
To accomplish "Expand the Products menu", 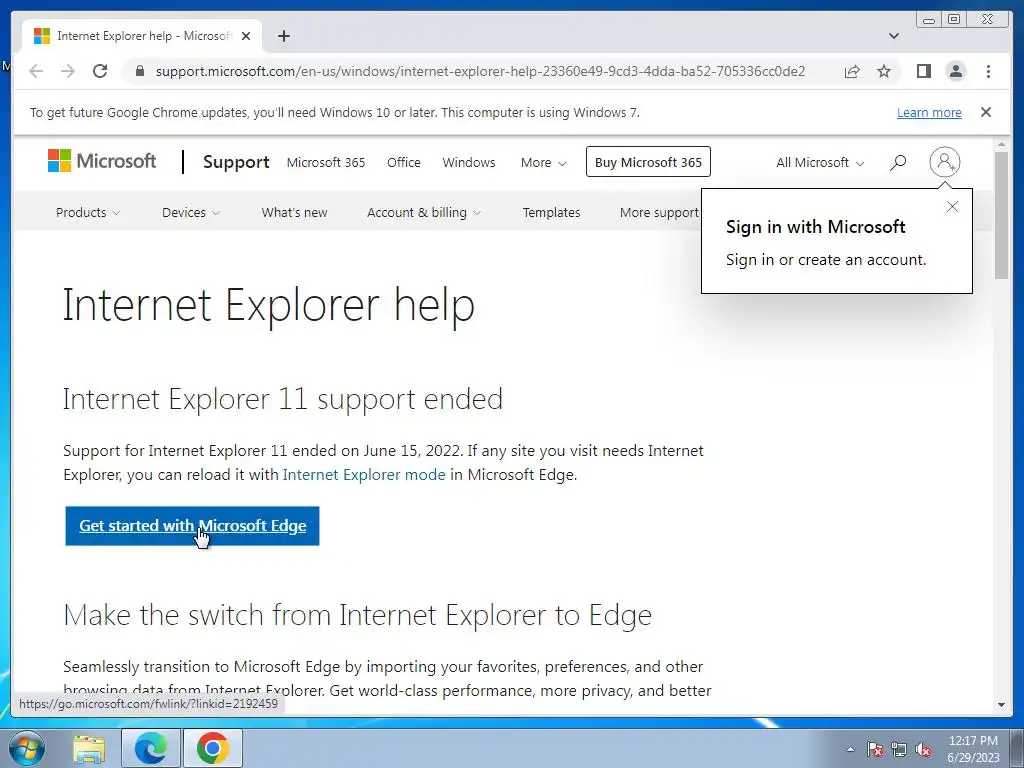I will tap(88, 212).
